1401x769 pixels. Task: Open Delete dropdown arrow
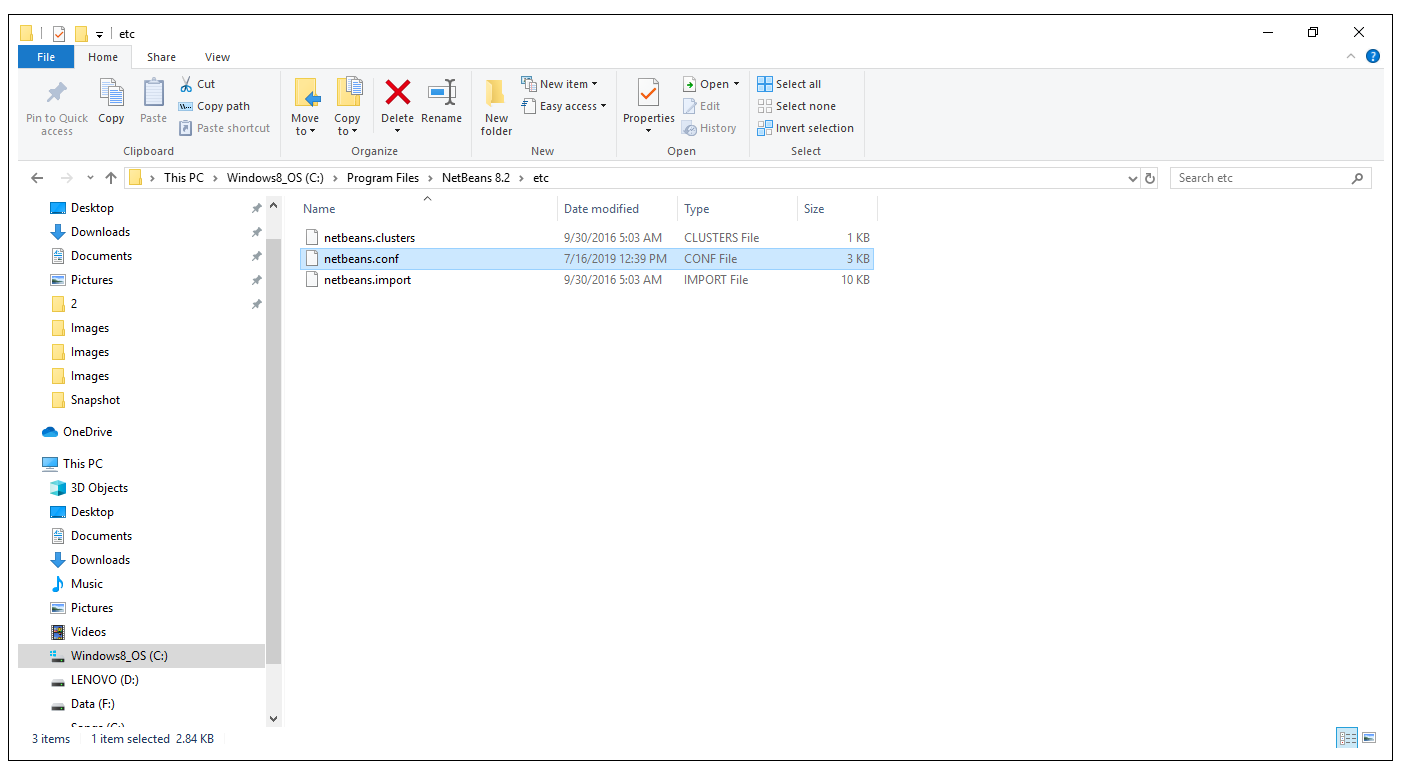pos(397,131)
